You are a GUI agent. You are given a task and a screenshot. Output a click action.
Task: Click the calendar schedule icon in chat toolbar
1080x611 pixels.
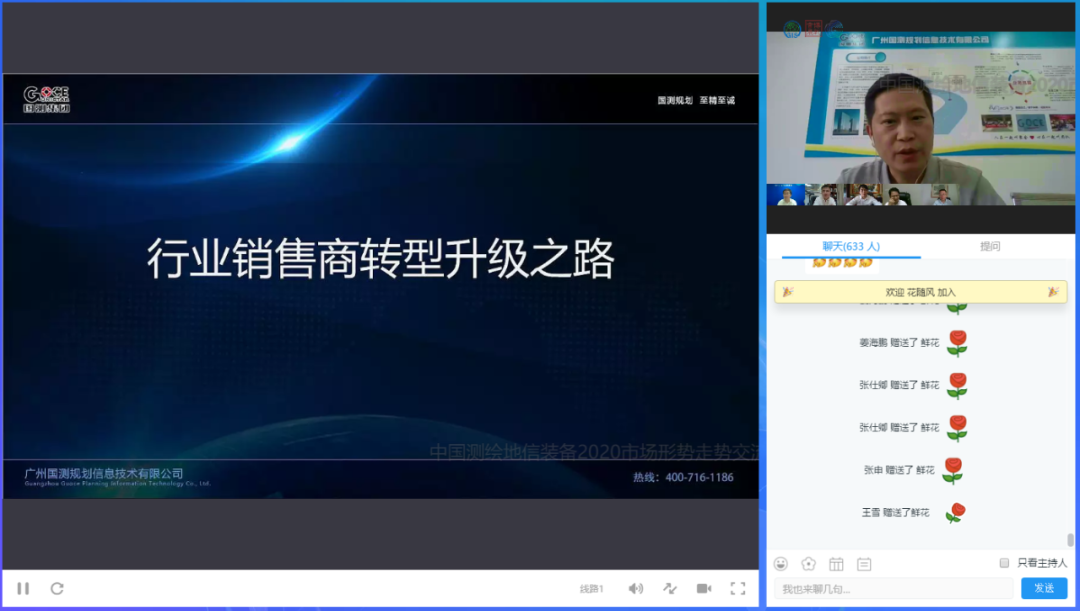[836, 564]
